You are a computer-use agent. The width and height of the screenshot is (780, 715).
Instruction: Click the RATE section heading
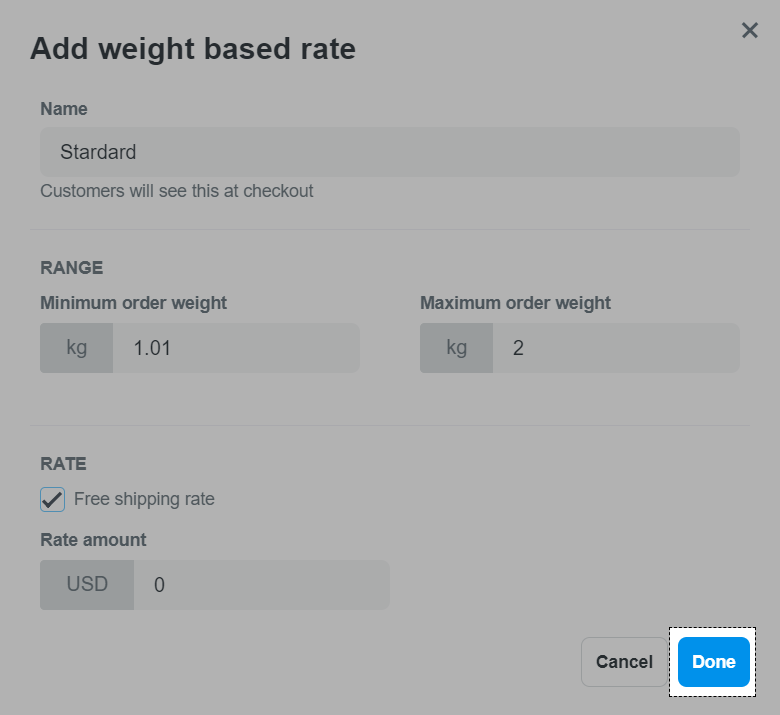click(63, 464)
